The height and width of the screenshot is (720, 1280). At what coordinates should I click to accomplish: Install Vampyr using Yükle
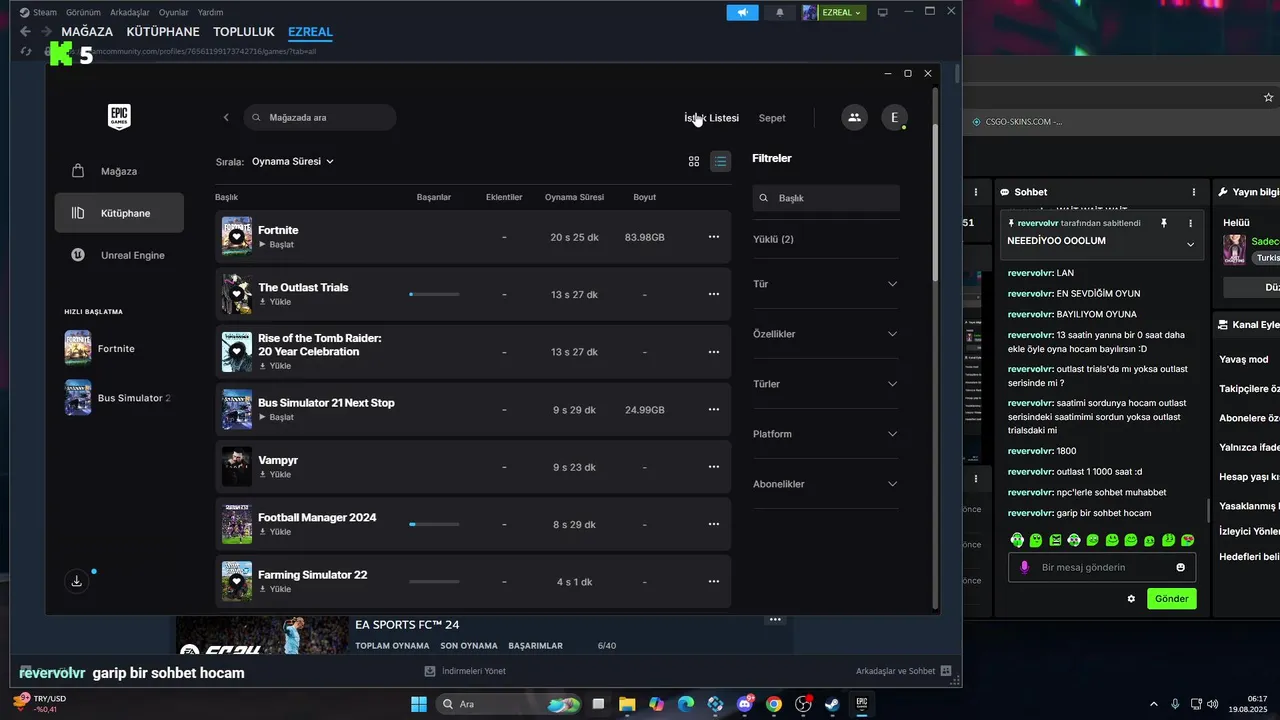tap(275, 474)
